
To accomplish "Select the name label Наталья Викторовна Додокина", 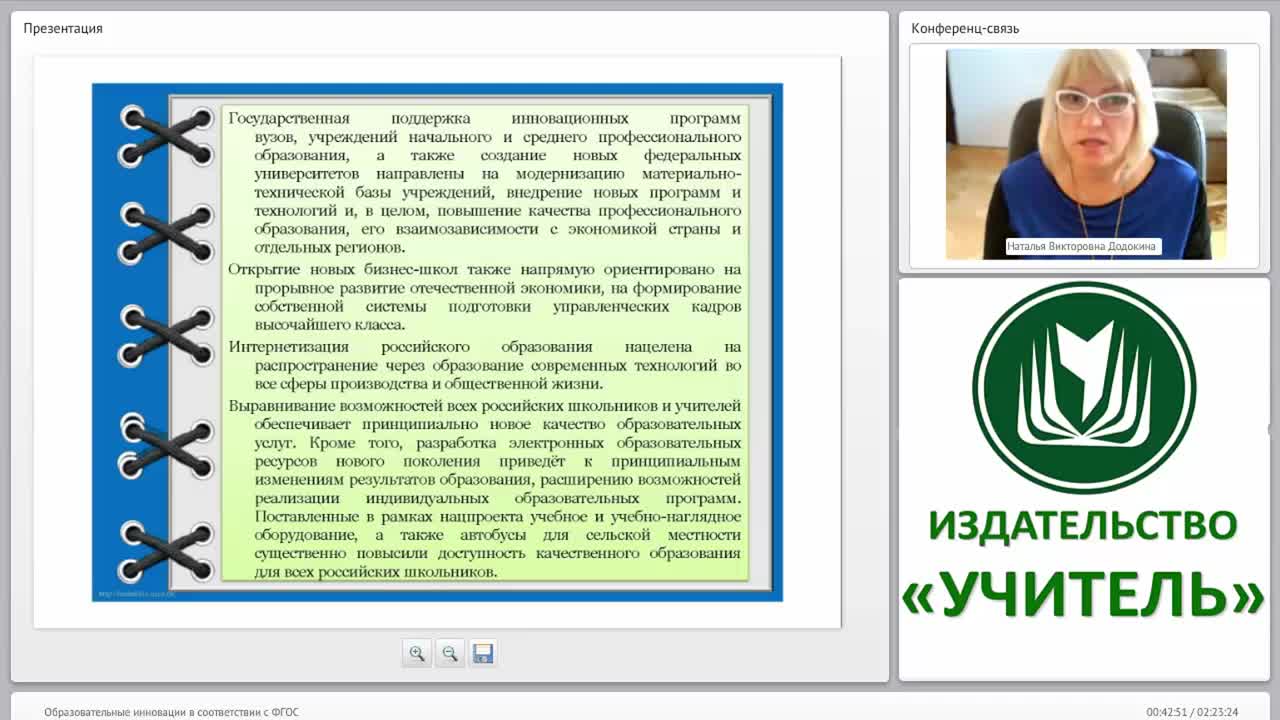I will 1083,246.
